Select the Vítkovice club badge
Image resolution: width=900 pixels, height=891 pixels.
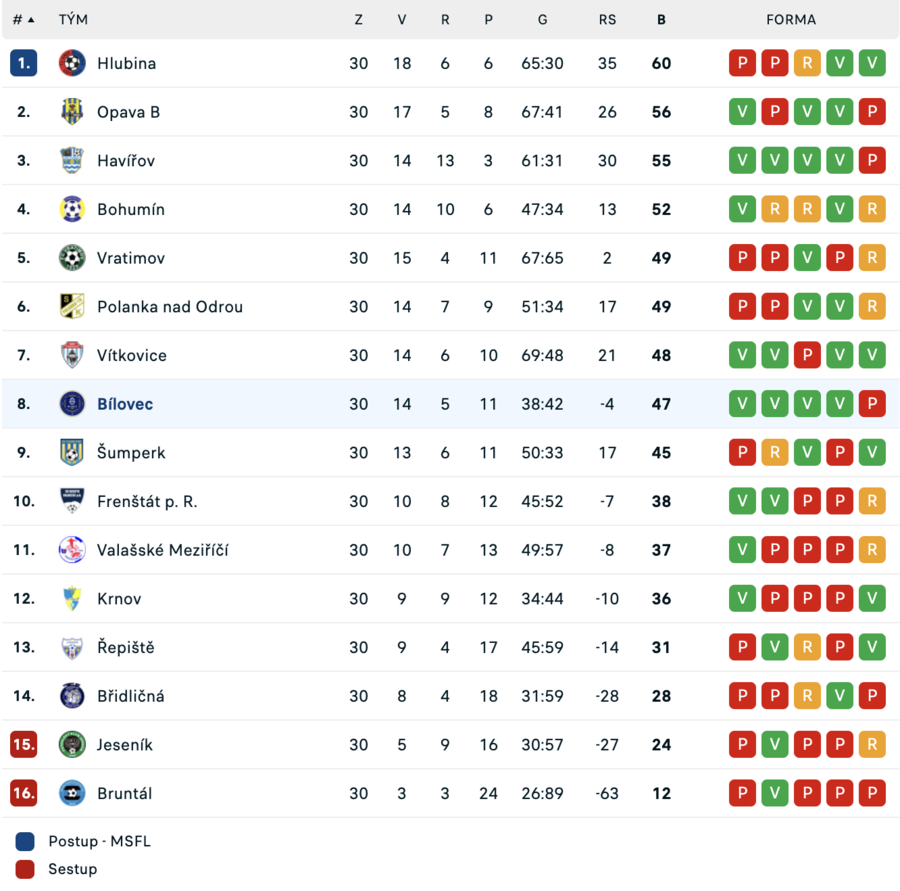(72, 355)
